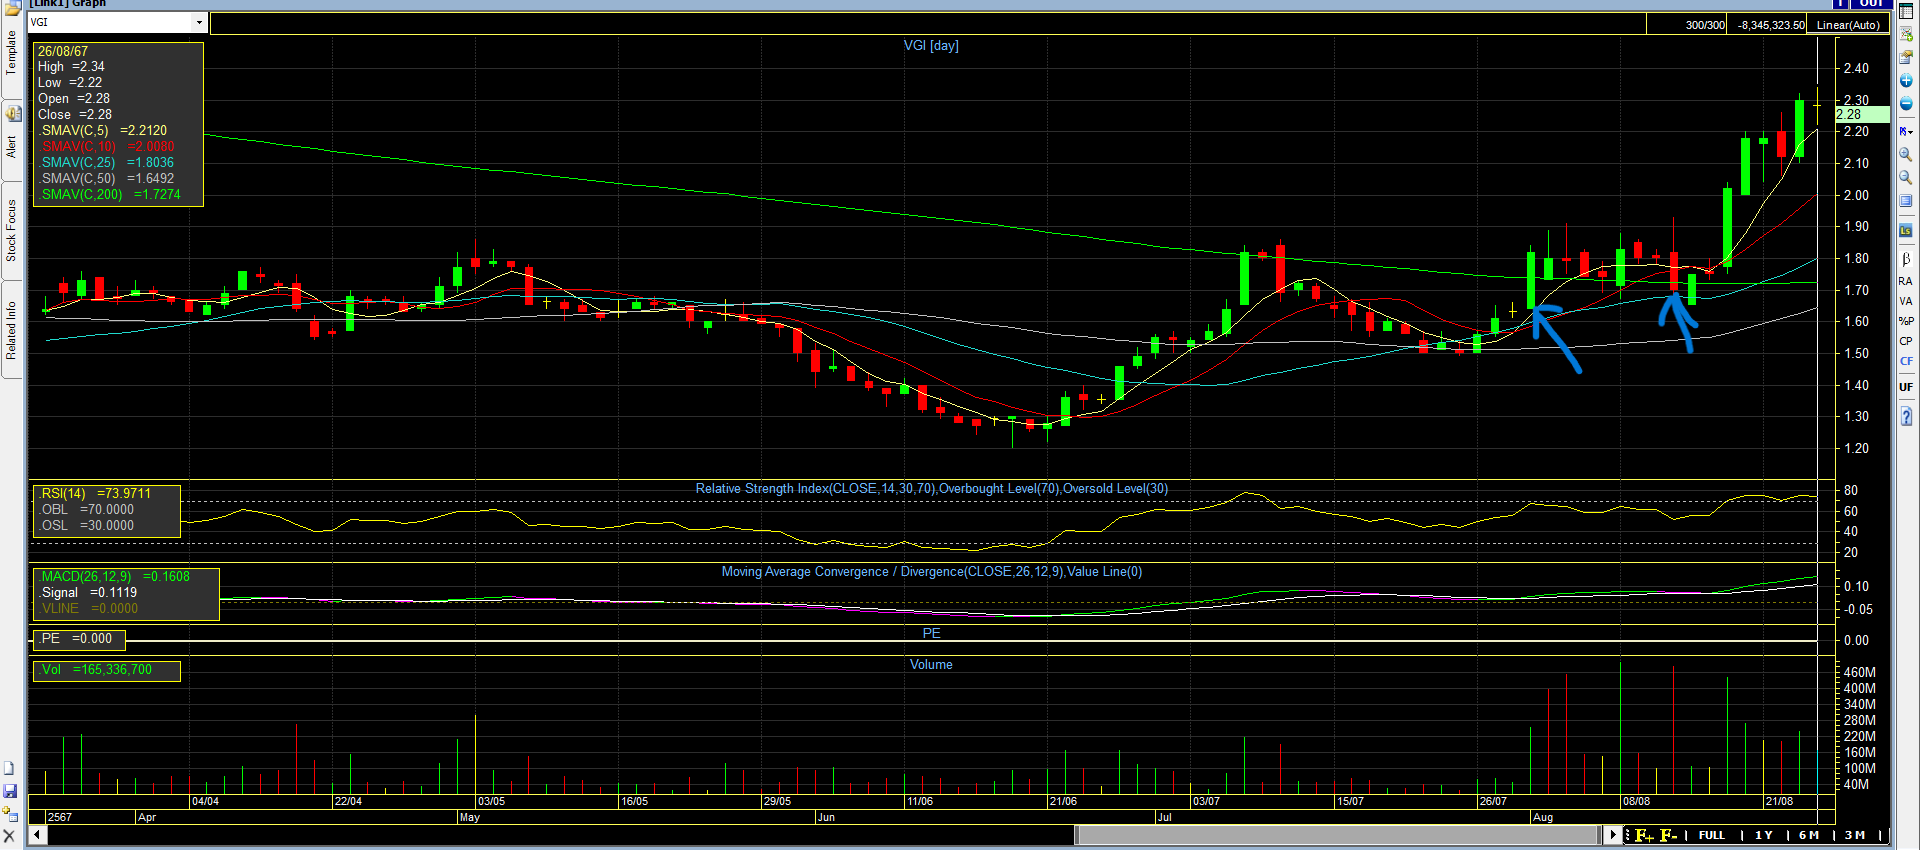The image size is (1920, 850).
Task: Click the blue plus zoom-in icon
Action: pos(1906,81)
